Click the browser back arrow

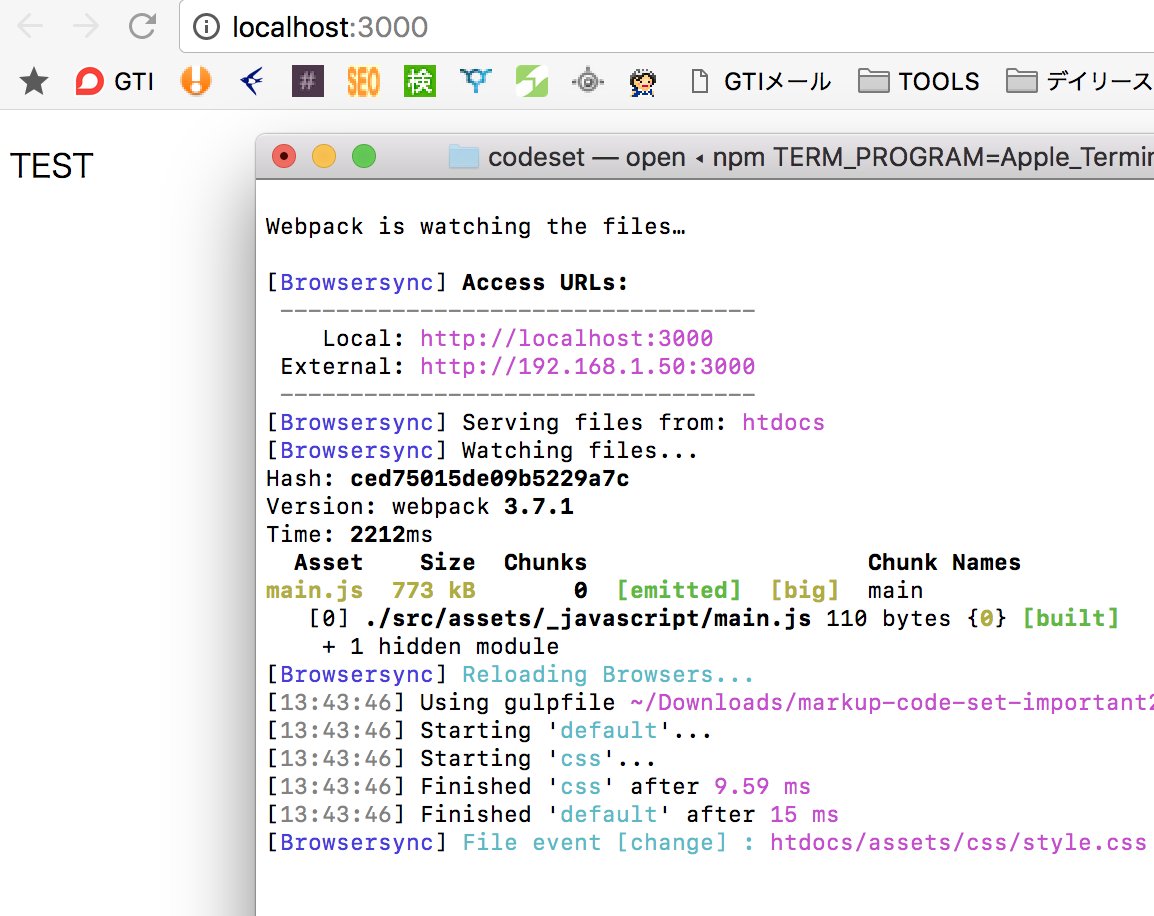tap(30, 26)
